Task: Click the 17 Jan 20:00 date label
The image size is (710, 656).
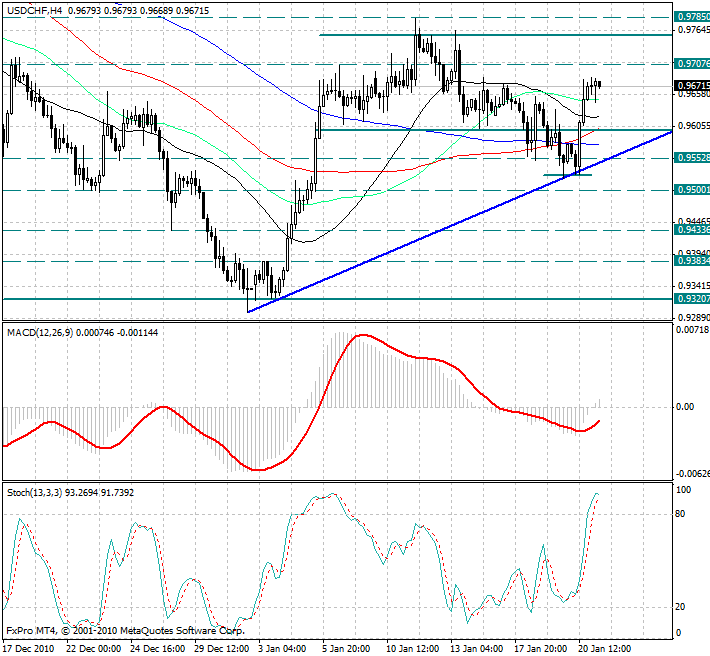Action: (x=542, y=649)
